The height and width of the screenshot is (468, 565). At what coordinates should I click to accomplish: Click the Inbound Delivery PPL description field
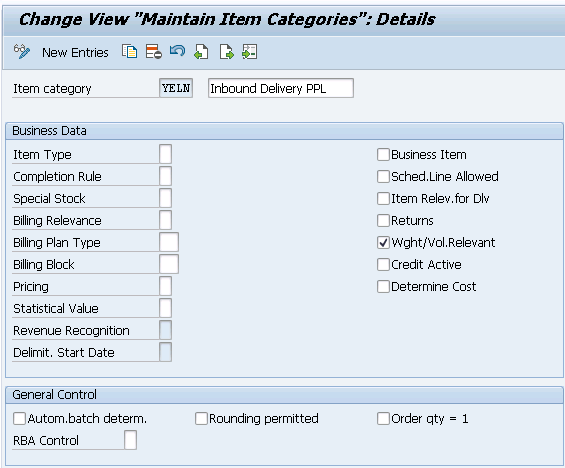[281, 88]
